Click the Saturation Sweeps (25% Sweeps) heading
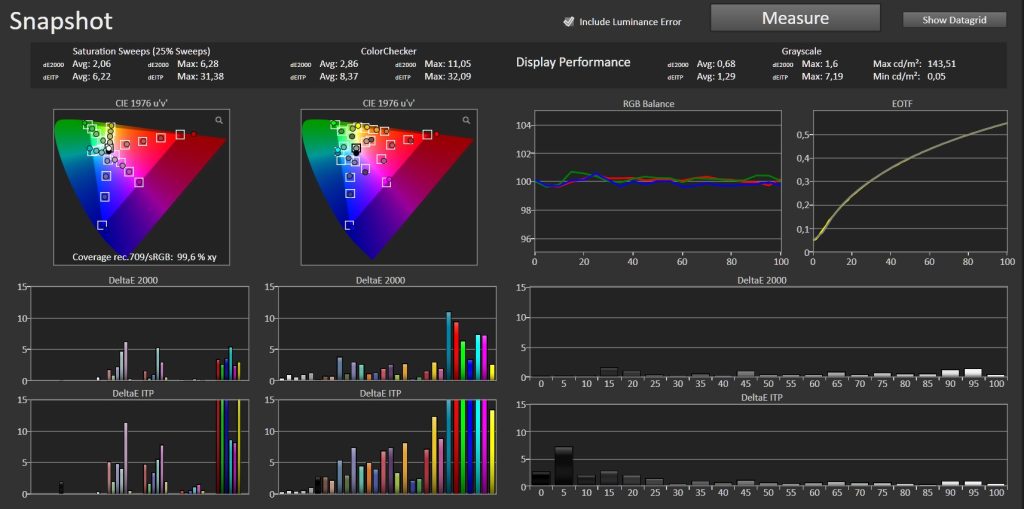Screen dimensions: 1024x509 pos(141,51)
